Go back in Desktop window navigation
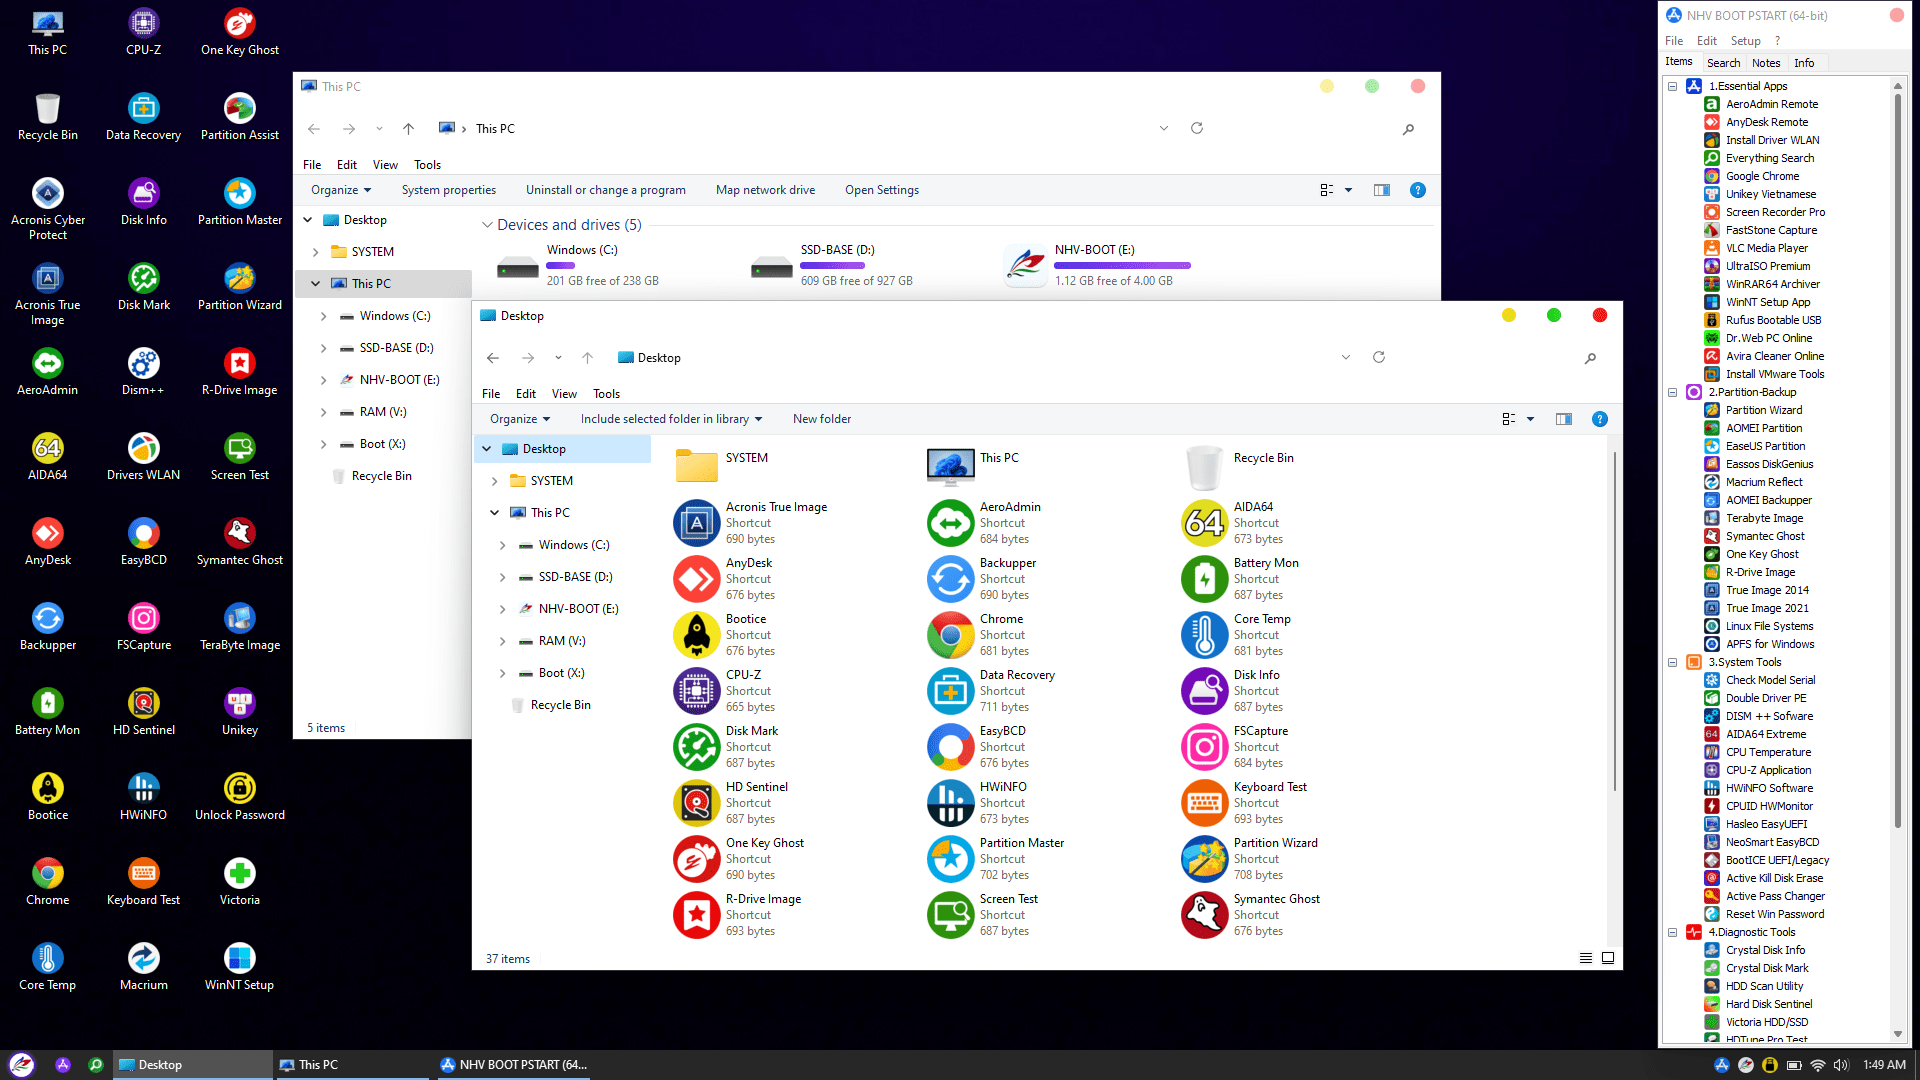Viewport: 1920px width, 1080px height. [493, 358]
